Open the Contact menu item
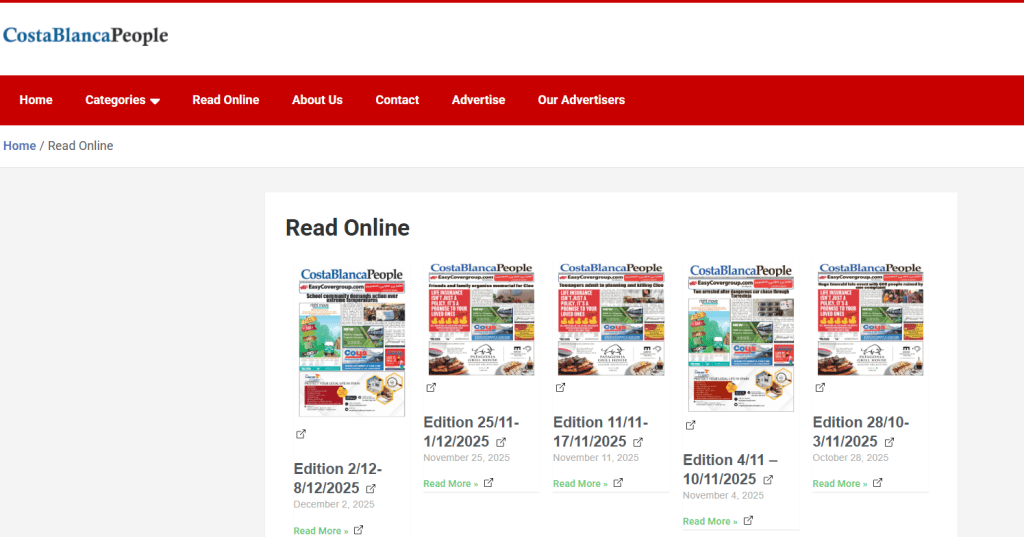 pyautogui.click(x=397, y=100)
